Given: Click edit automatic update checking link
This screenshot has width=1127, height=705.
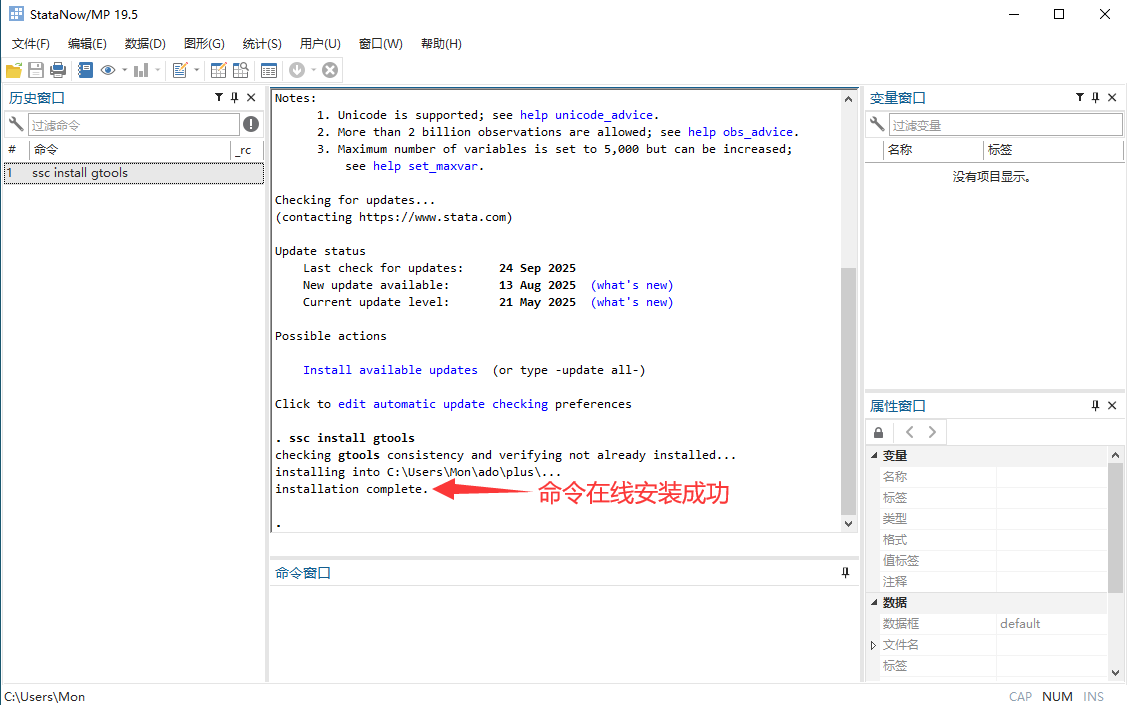Looking at the screenshot, I should 443,404.
